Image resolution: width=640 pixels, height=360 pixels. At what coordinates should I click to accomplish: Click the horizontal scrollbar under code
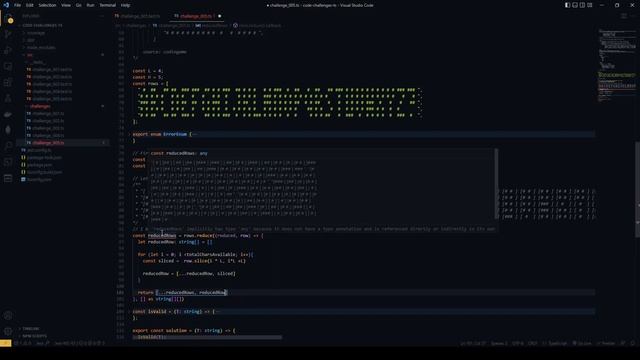[x=207, y=338]
